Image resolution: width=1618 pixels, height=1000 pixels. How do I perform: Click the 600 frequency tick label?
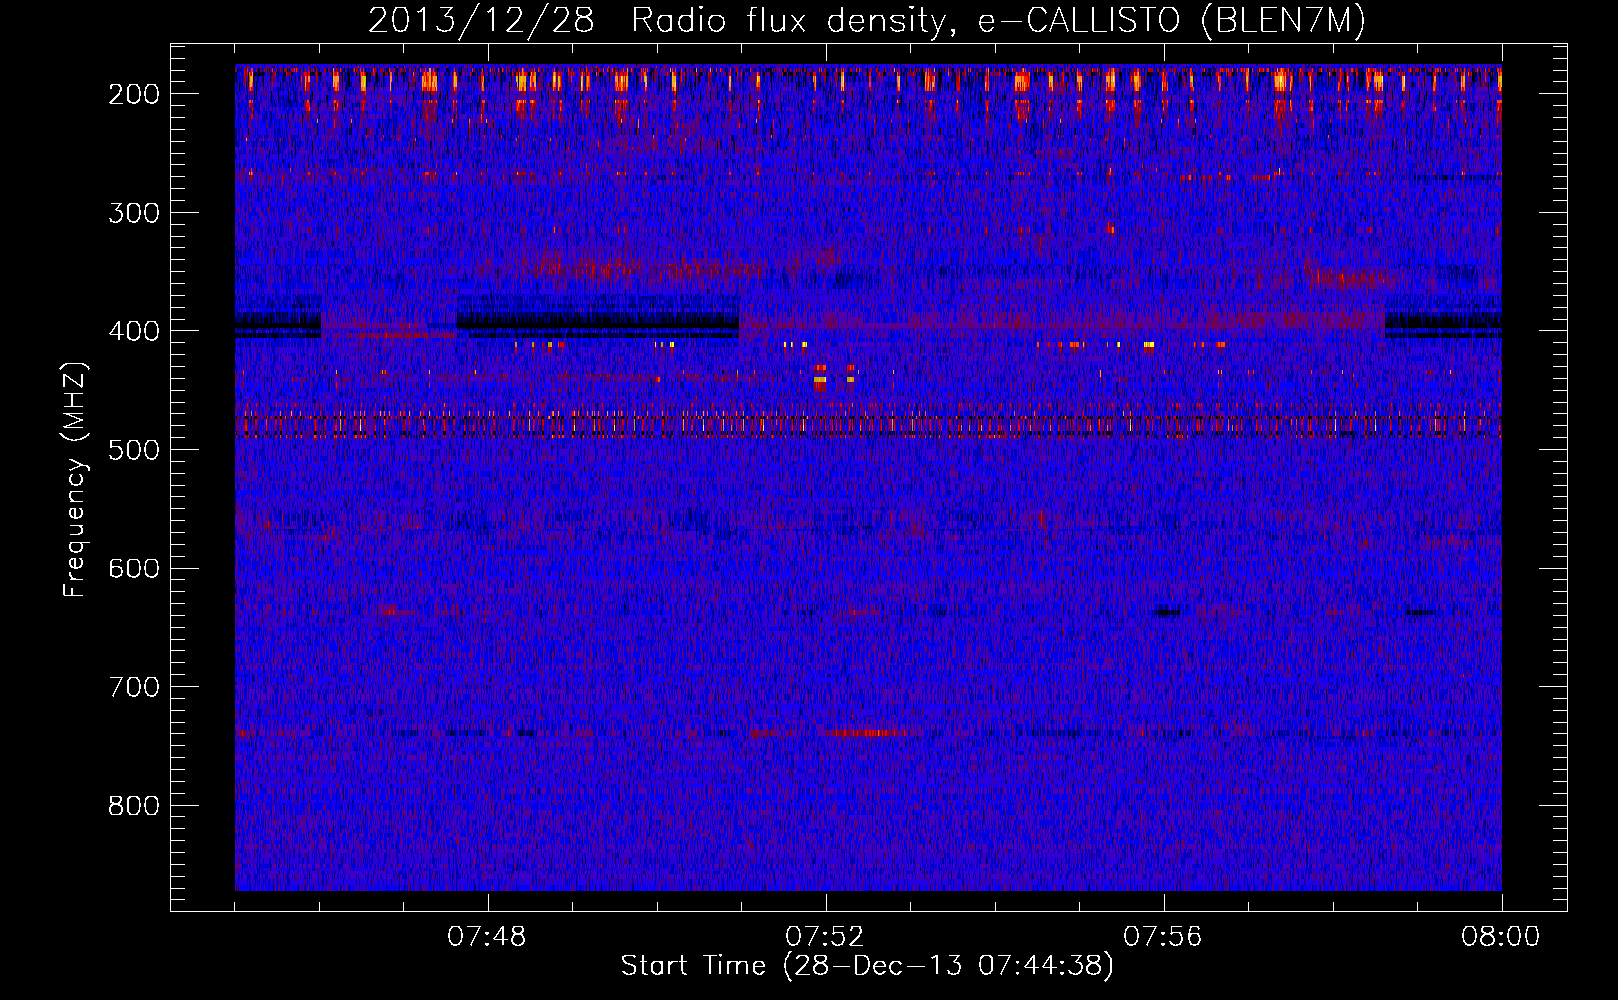(134, 568)
